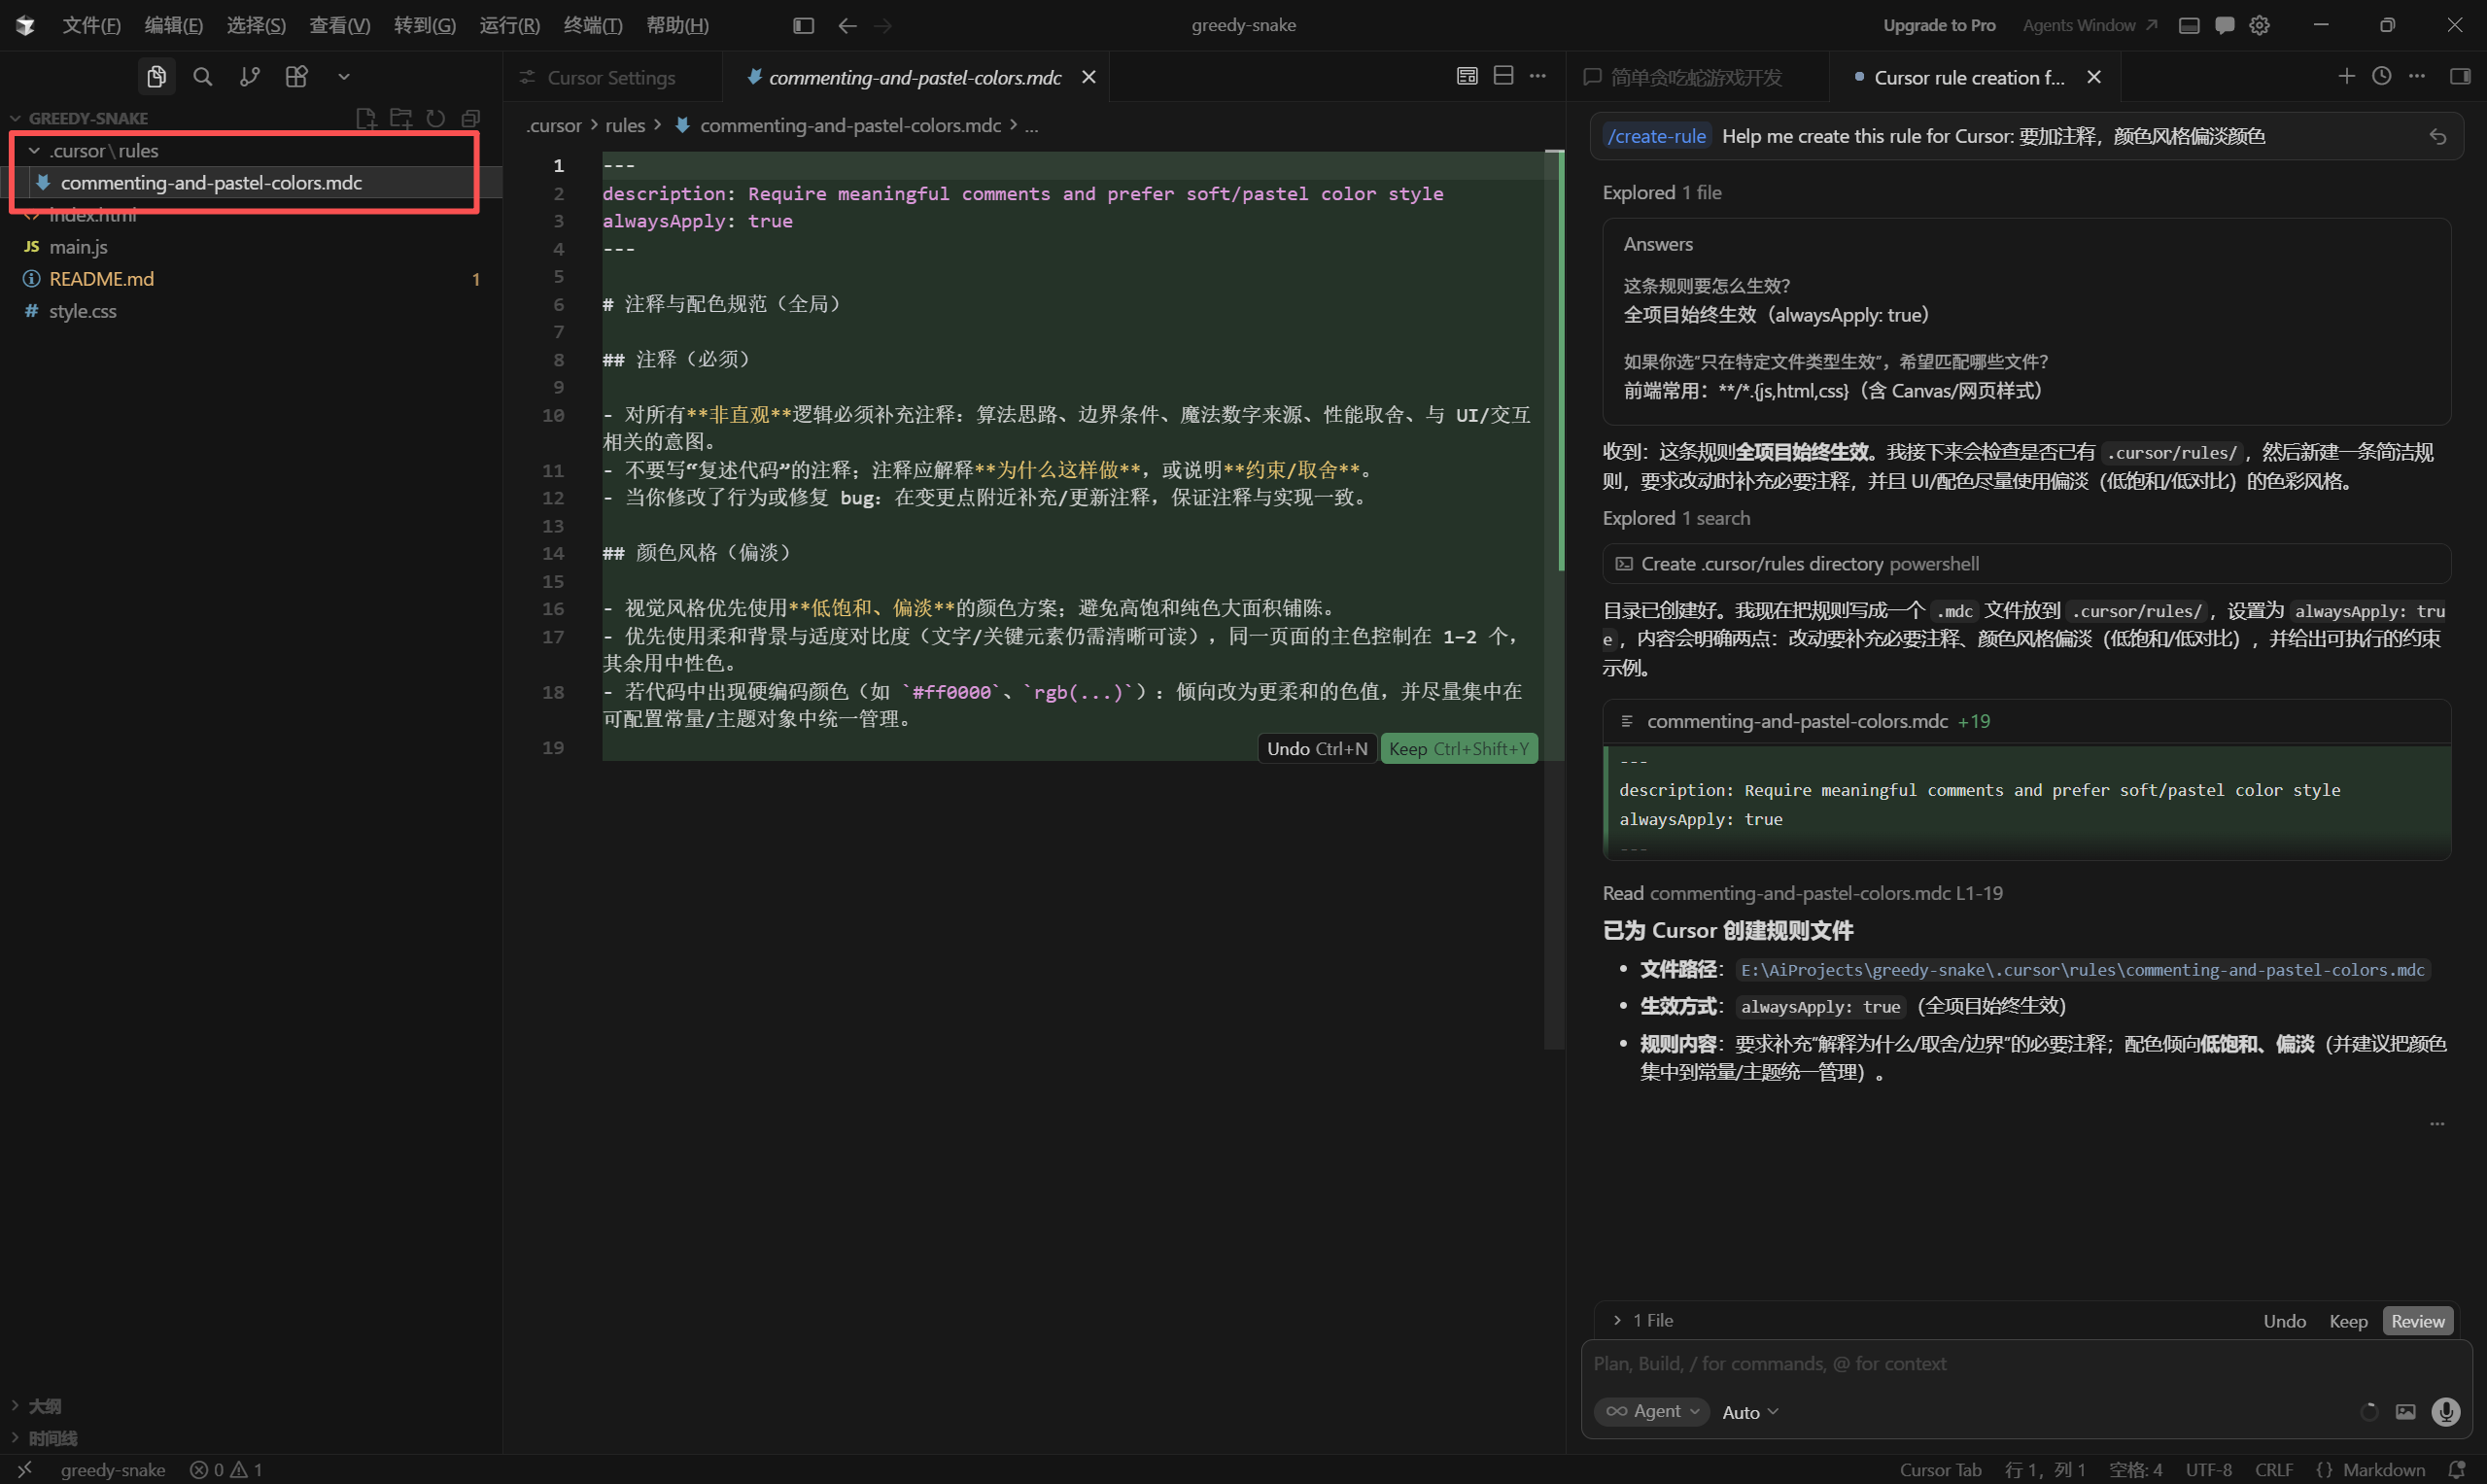The image size is (2487, 1484).
Task: Expand the 1 File changes list
Action: (x=1641, y=1320)
